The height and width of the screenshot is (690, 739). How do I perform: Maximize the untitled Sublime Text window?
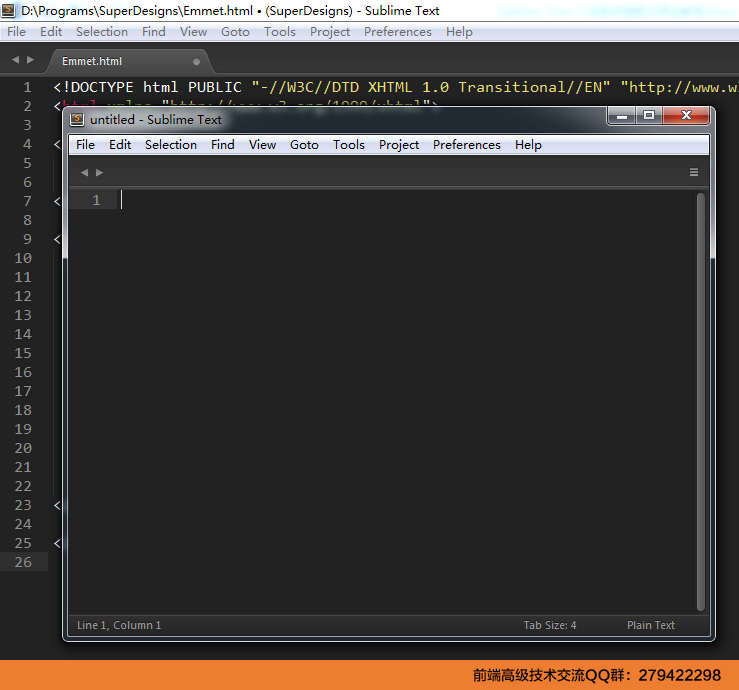(x=649, y=115)
